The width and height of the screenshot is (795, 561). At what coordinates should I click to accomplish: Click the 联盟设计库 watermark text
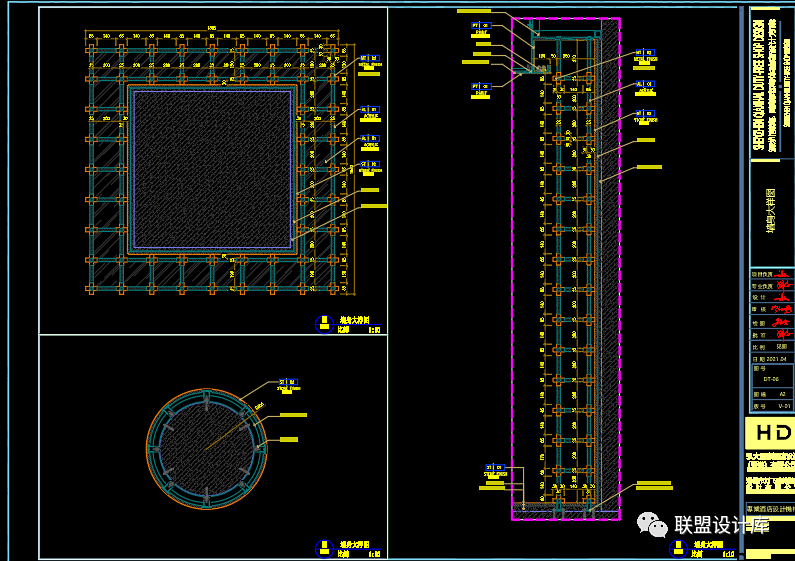point(722,525)
